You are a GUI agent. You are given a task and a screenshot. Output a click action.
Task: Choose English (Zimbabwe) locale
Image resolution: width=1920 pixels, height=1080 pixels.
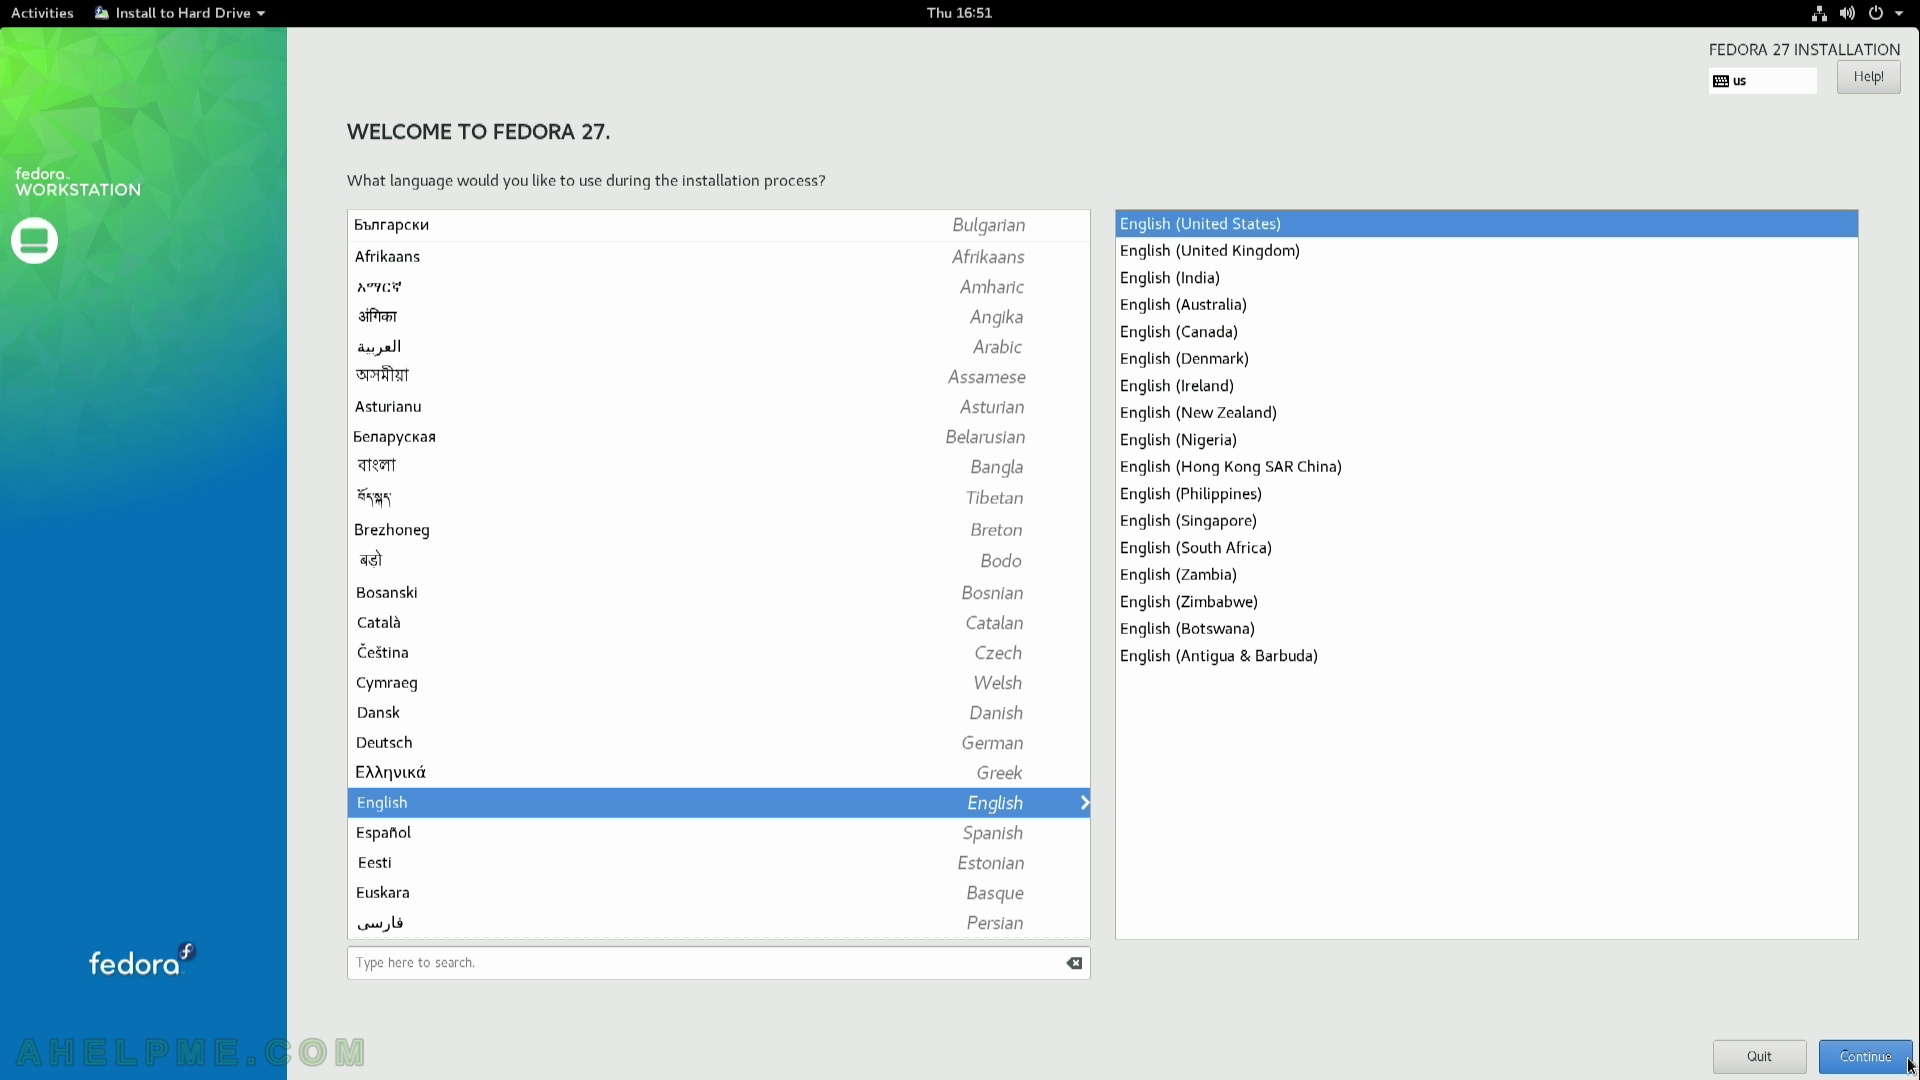[1486, 602]
